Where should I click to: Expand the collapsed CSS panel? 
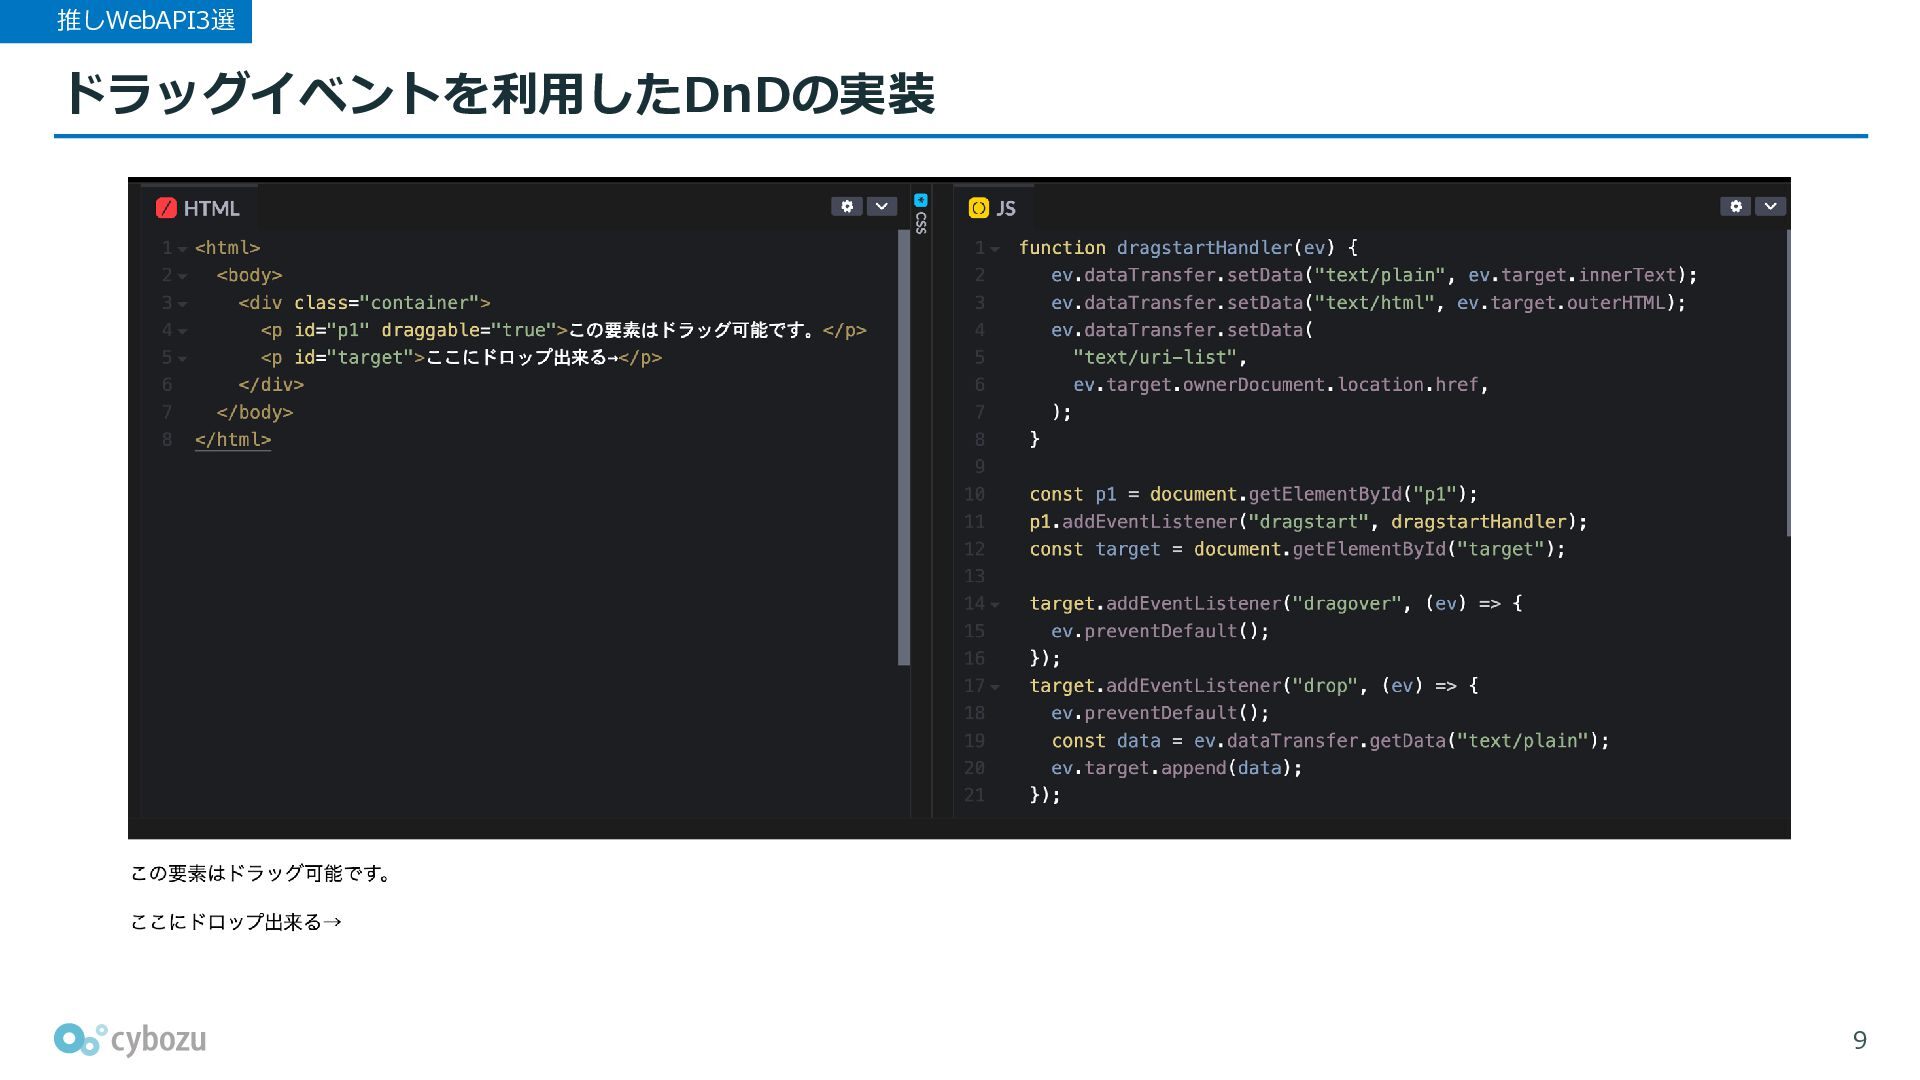click(x=921, y=222)
